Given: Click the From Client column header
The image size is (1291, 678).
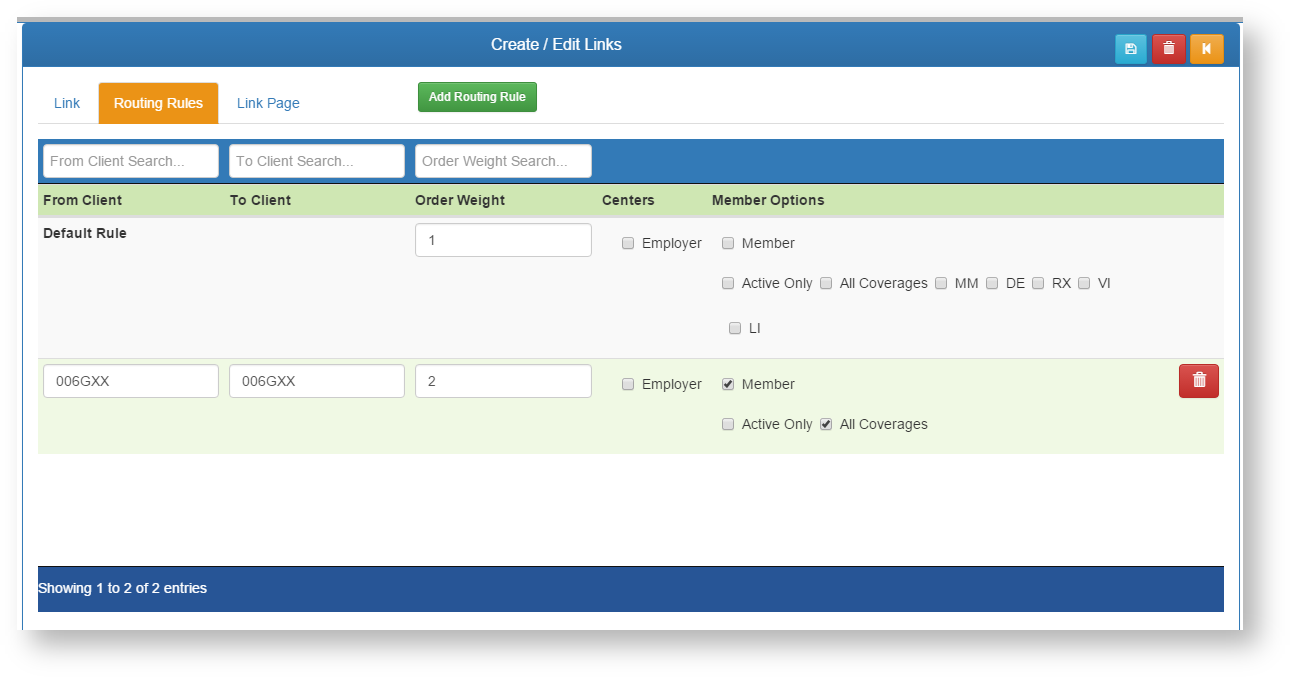Looking at the screenshot, I should point(82,200).
